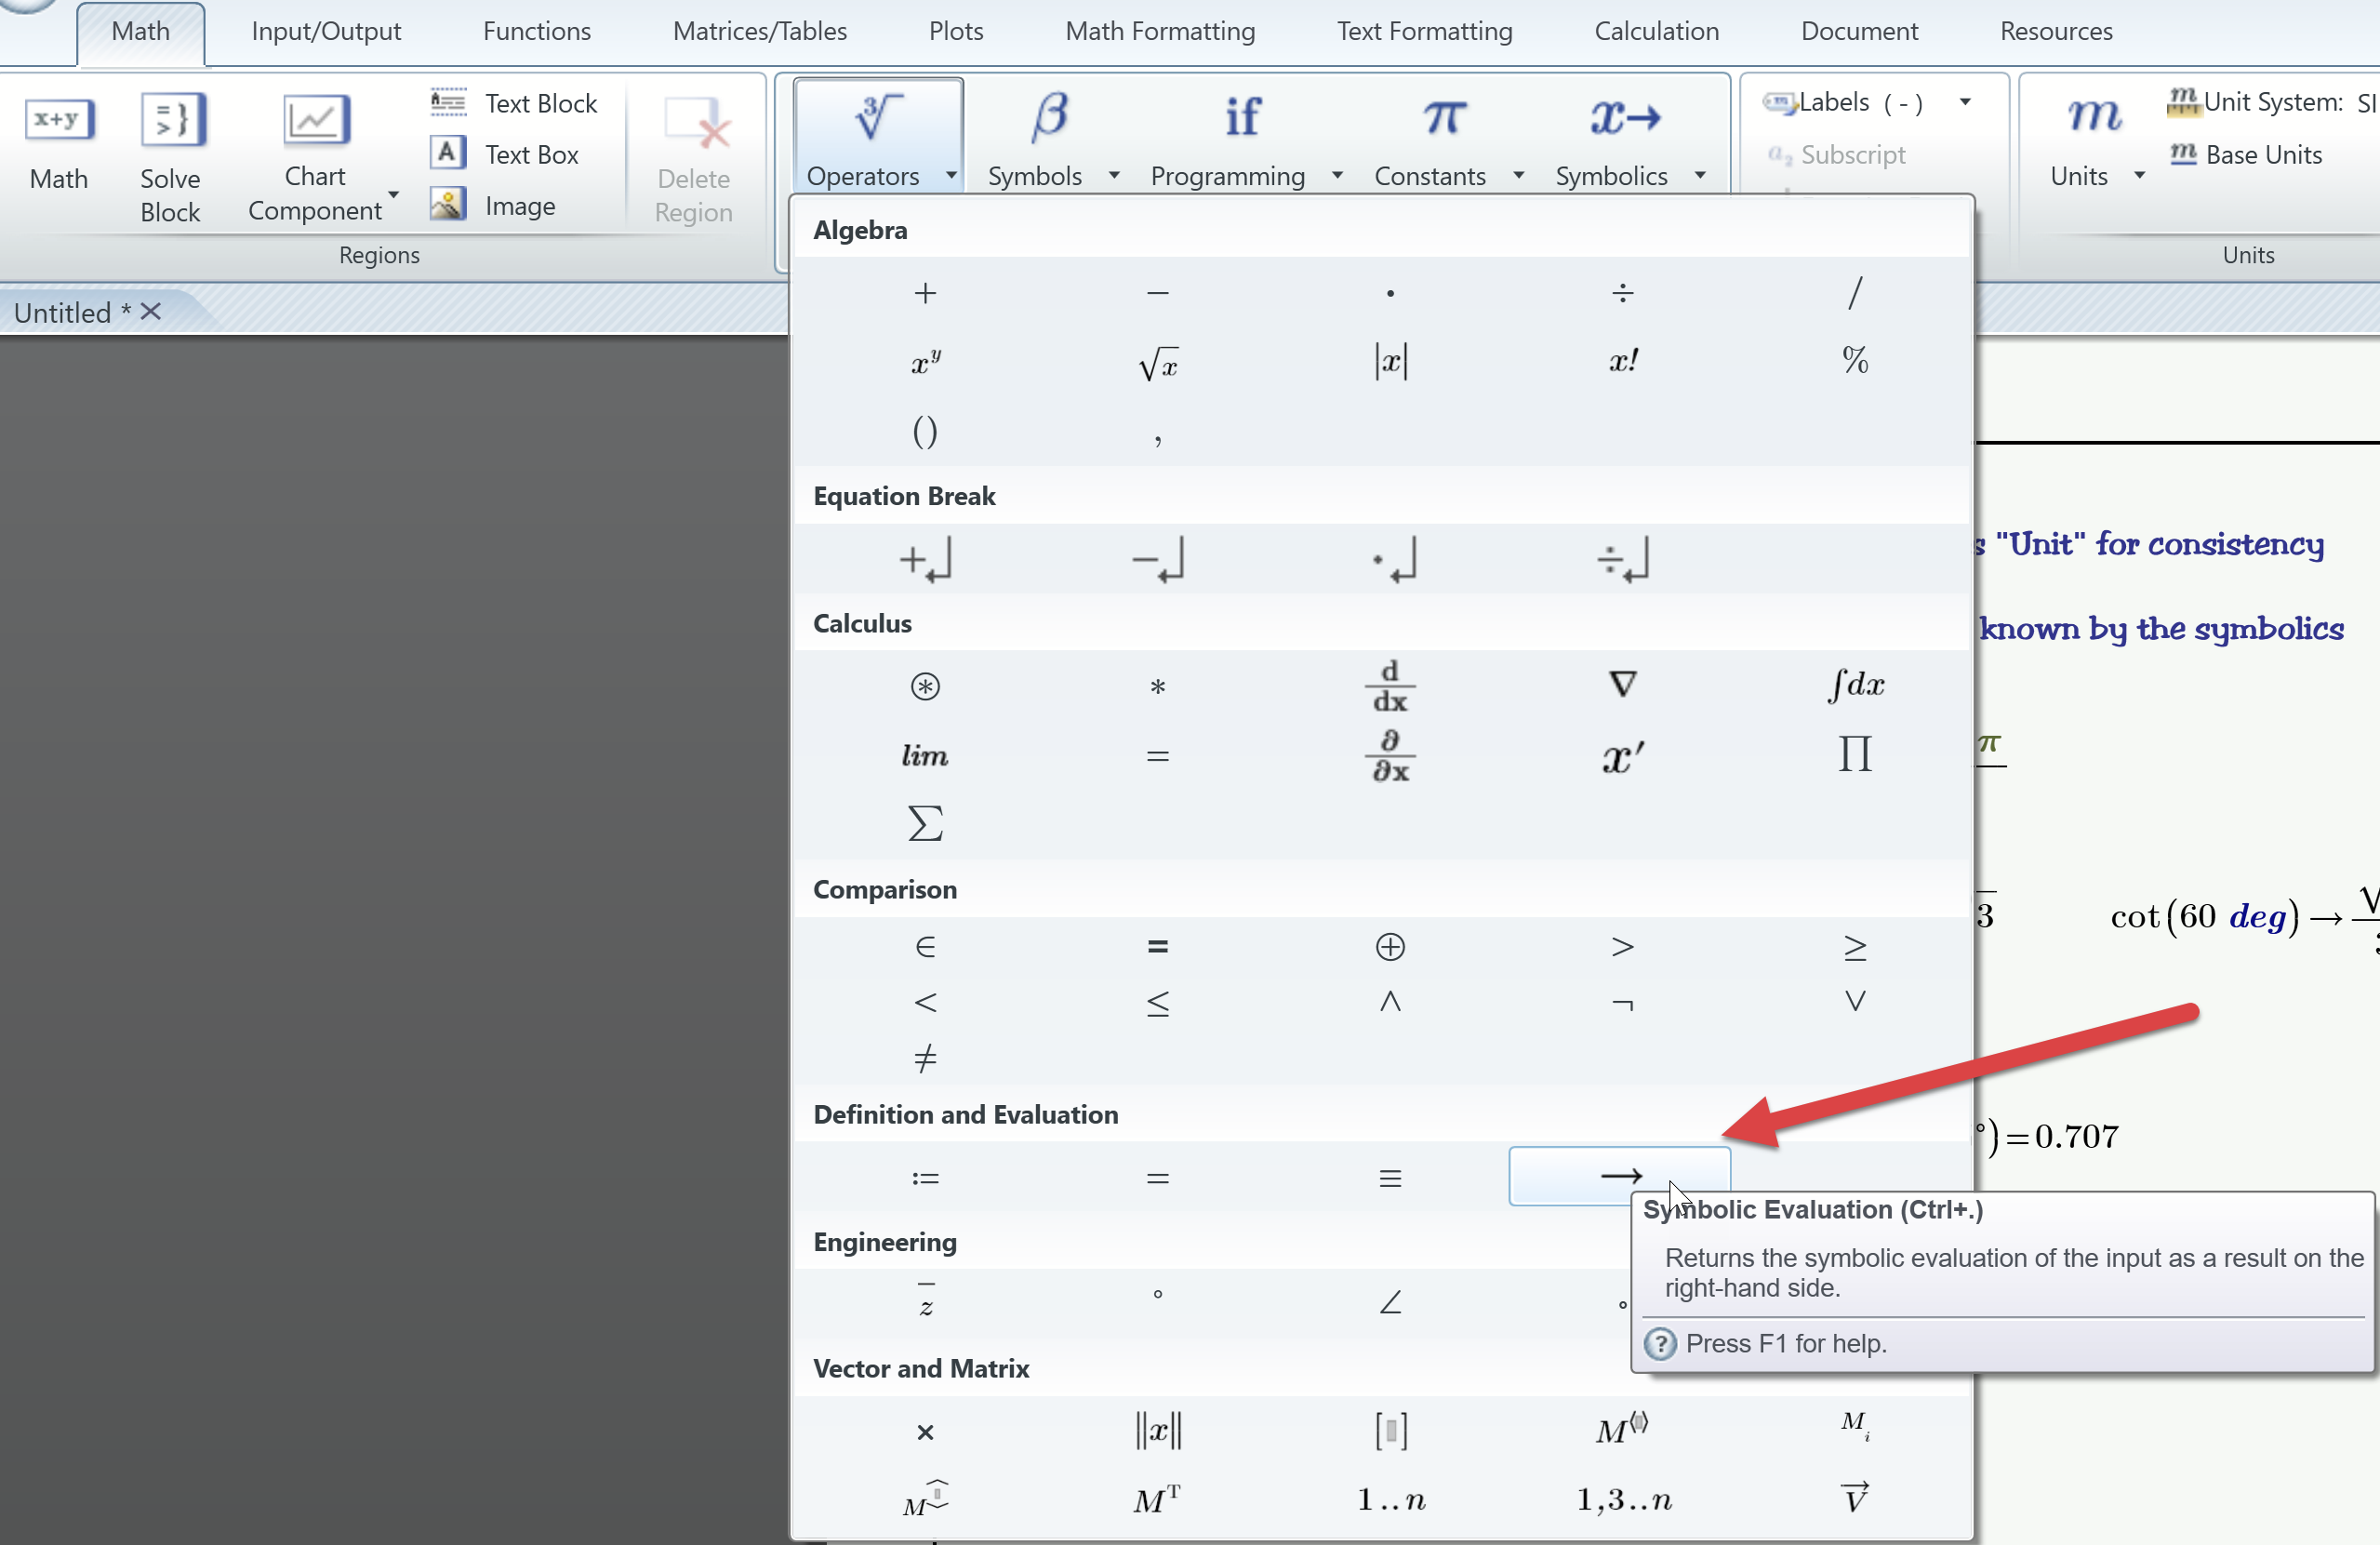Insert the summation operator
Viewport: 2380px width, 1545px height.
tap(924, 823)
